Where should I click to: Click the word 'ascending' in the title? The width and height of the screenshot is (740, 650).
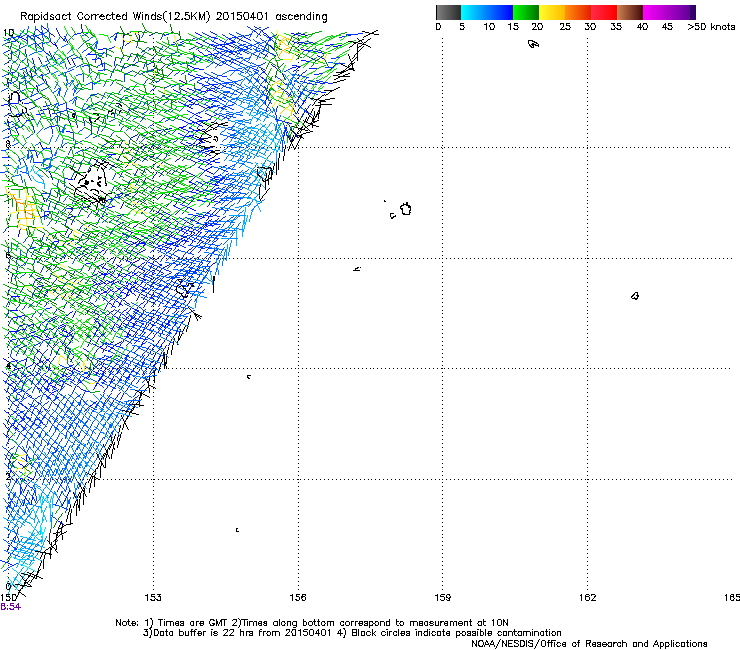coord(301,17)
